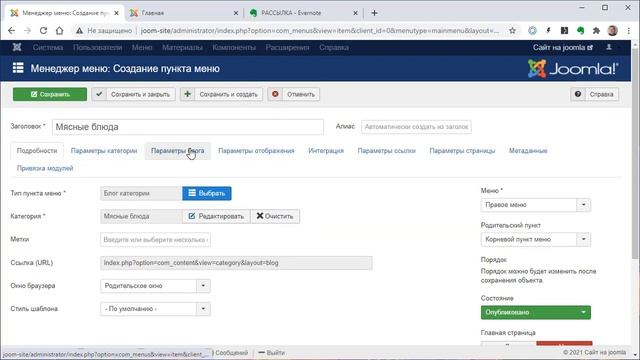Switch to Привязка модулей tab
The image size is (640, 360).
coord(45,168)
